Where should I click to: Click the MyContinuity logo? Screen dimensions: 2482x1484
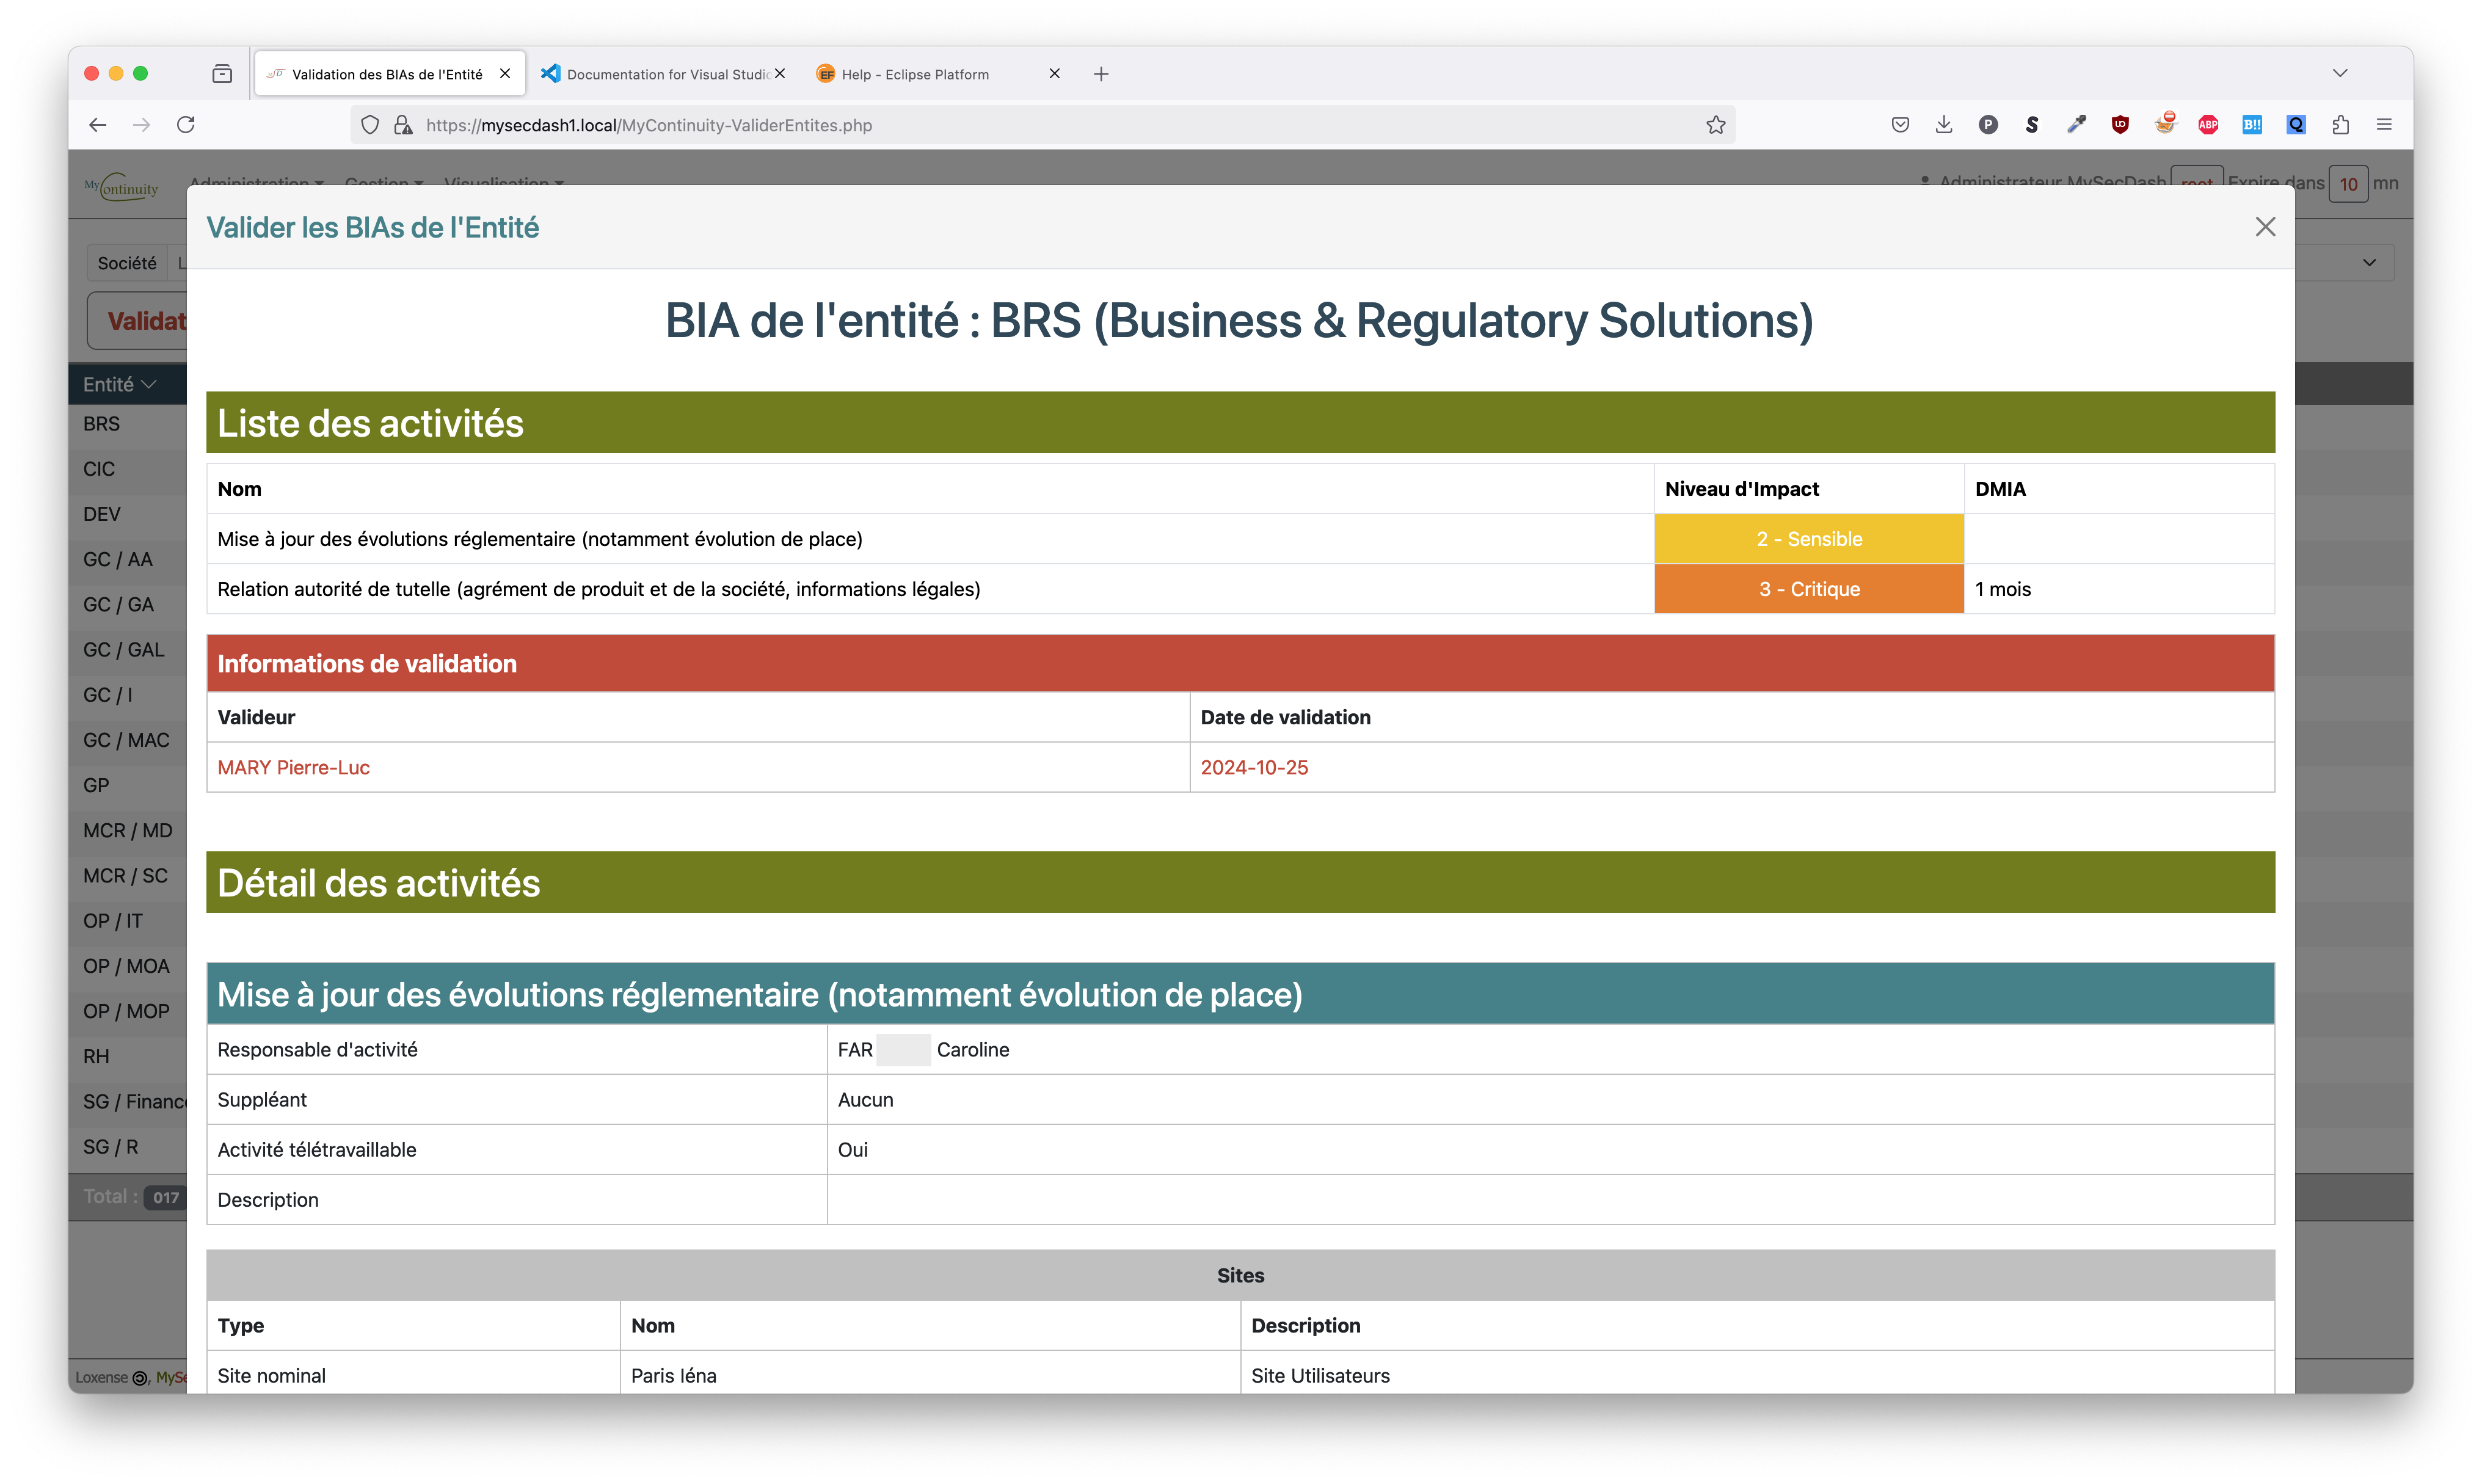point(122,186)
